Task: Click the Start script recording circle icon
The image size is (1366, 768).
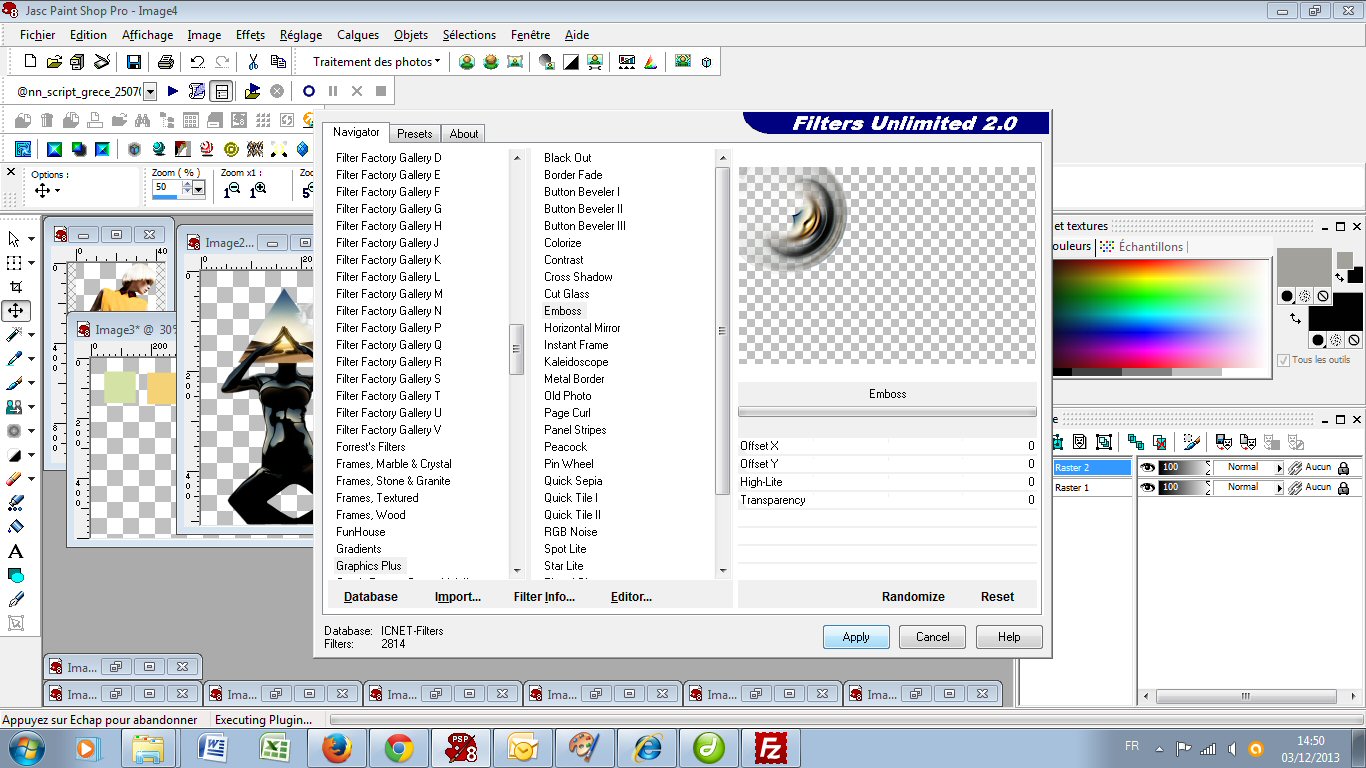Action: (x=309, y=91)
